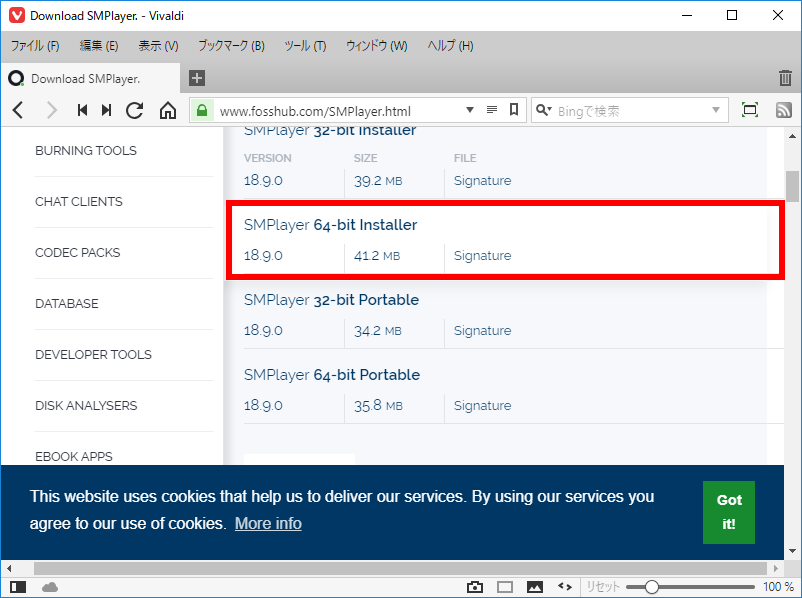Open the ブックマーク (B) menu
Image resolution: width=802 pixels, height=598 pixels.
[x=231, y=46]
